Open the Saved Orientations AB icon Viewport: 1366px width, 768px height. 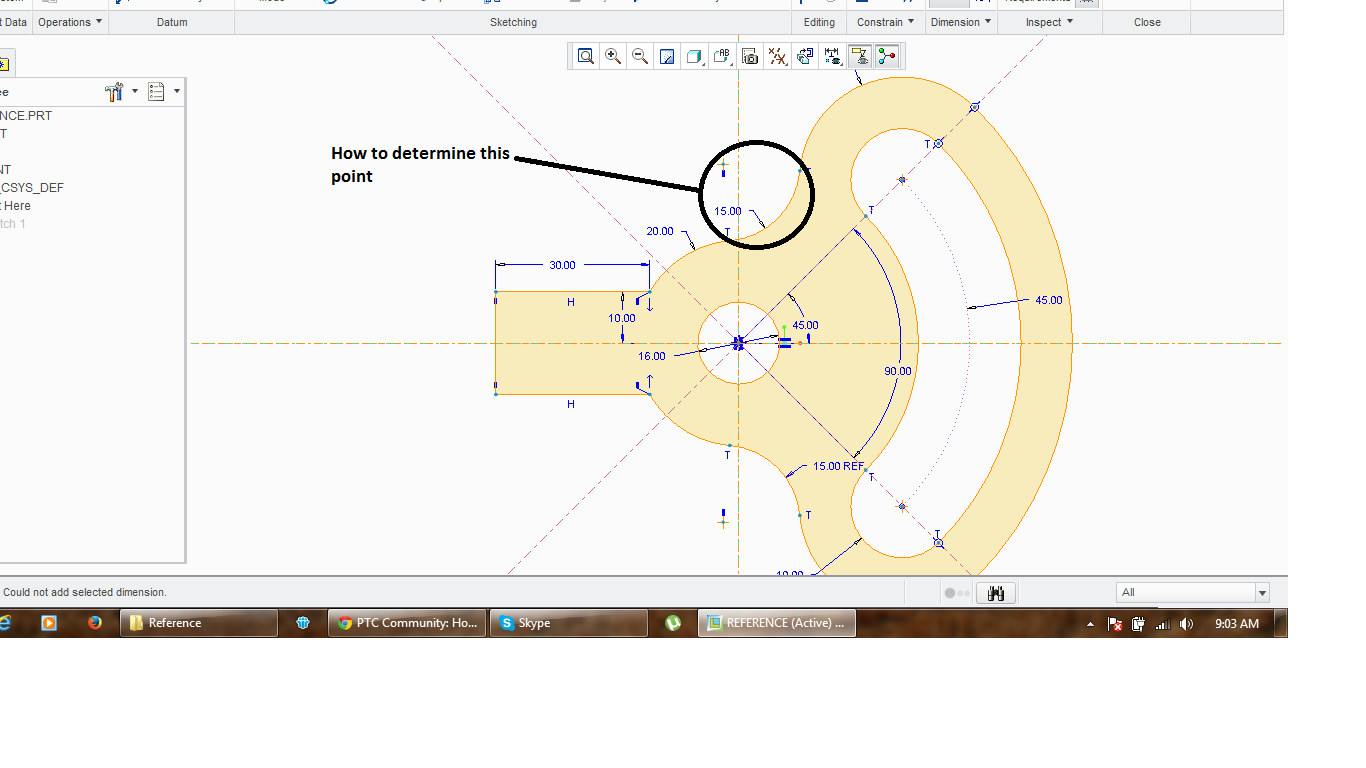pyautogui.click(x=722, y=56)
